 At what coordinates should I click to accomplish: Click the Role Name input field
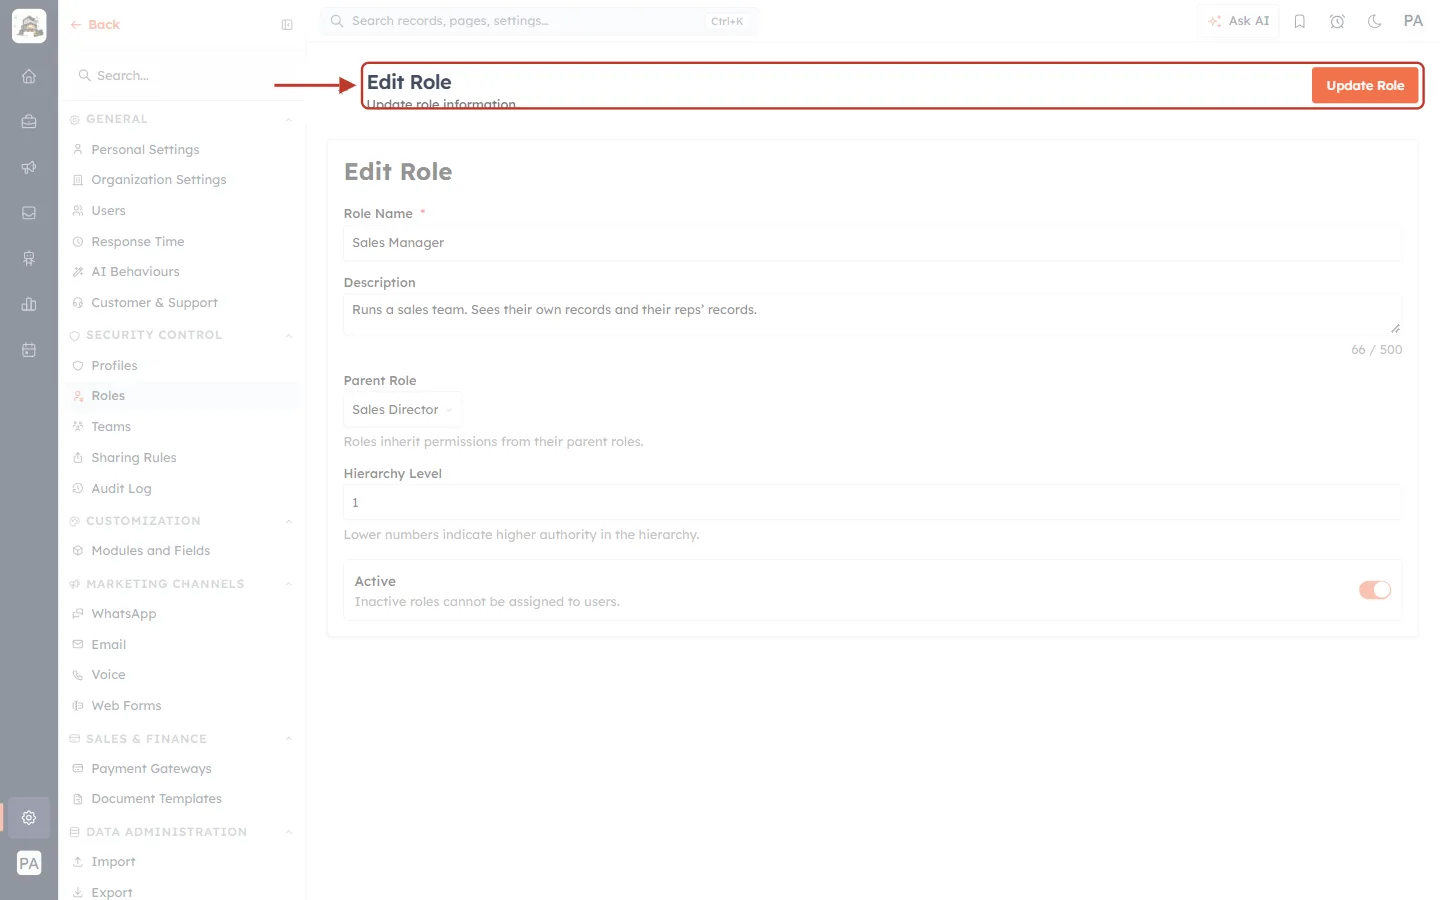[872, 243]
